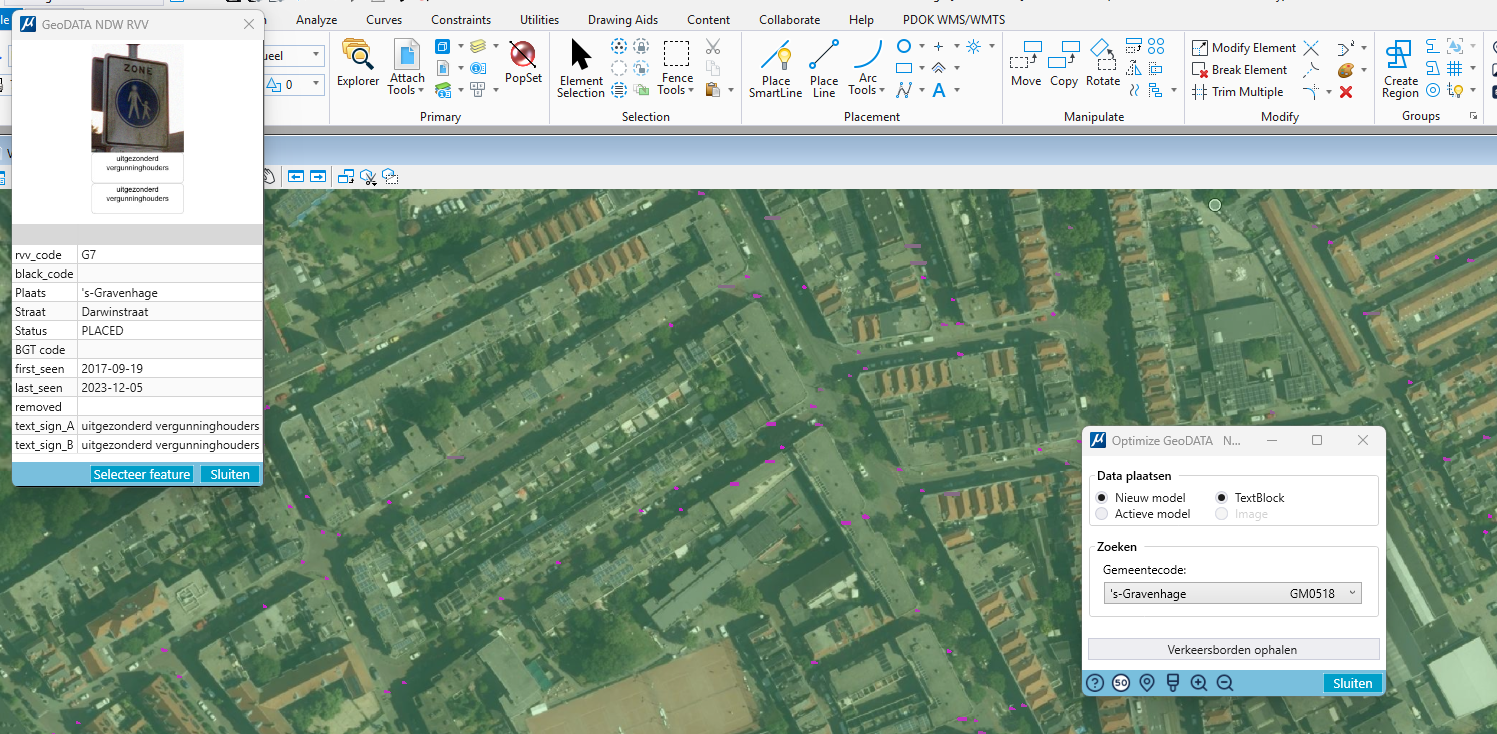This screenshot has width=1497, height=734.
Task: Expand the Arc Tools dropdown arrow
Action: point(882,91)
